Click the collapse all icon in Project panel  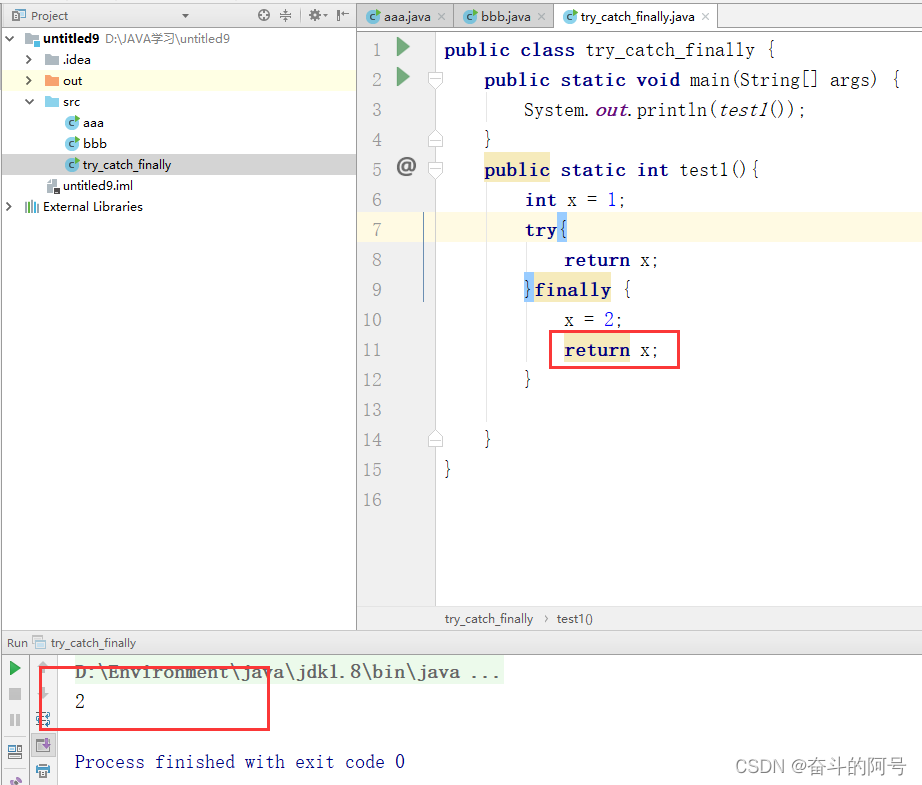point(285,15)
